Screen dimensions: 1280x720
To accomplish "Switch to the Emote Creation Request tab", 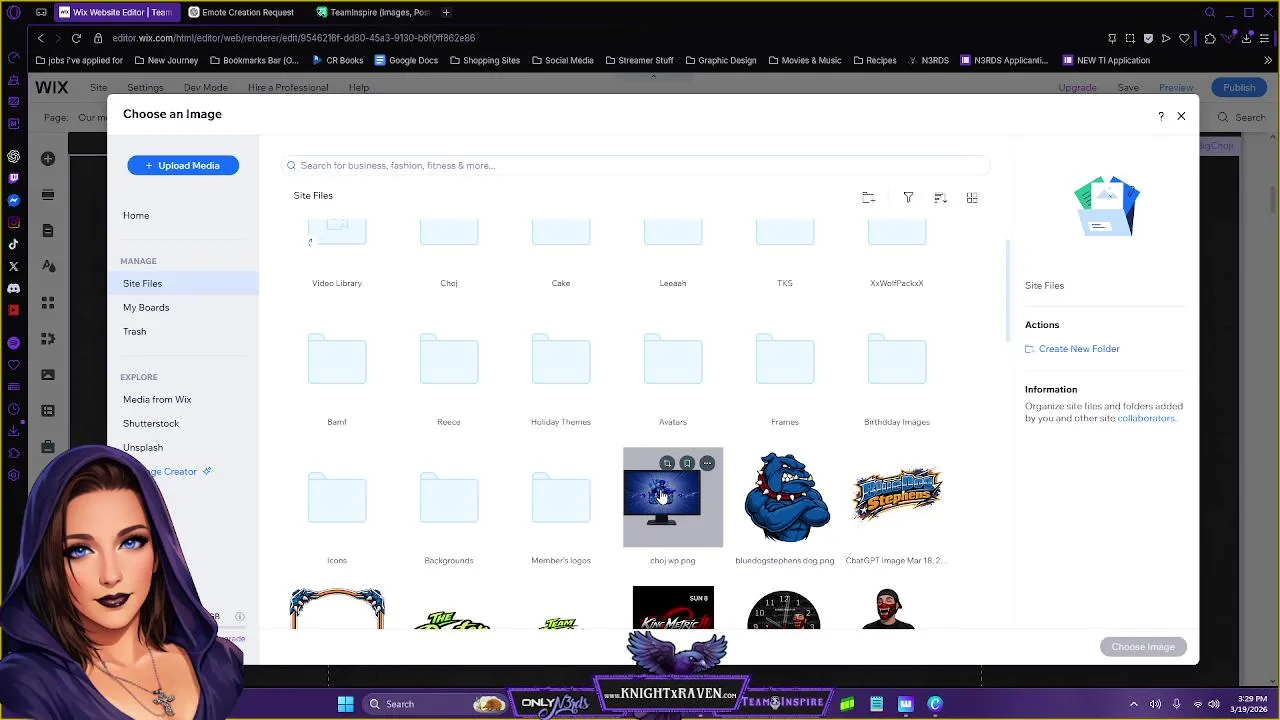I will pos(243,13).
